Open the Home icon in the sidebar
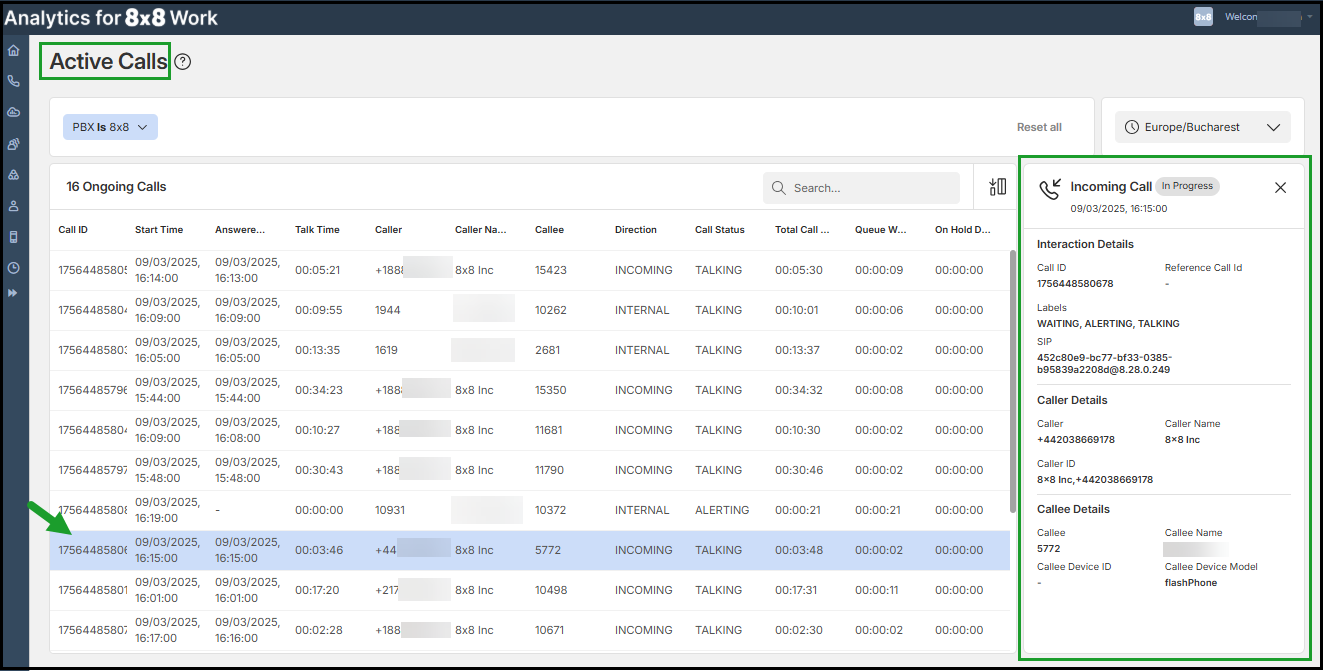The width and height of the screenshot is (1323, 671). point(14,50)
